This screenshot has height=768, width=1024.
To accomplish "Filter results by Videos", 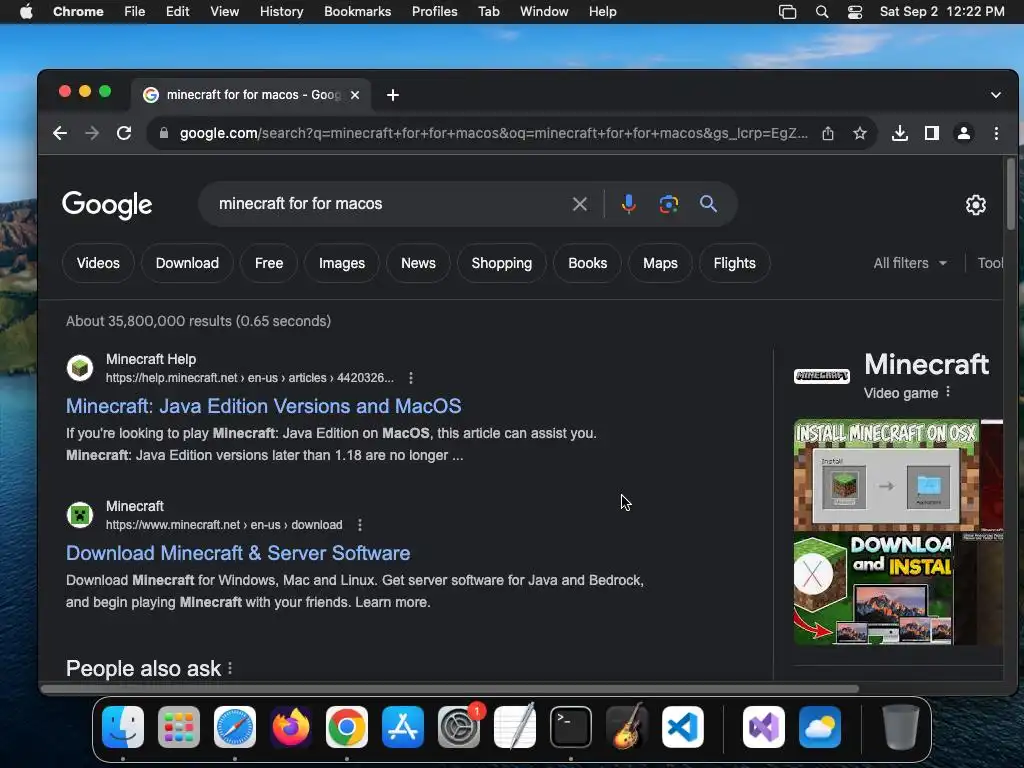I will tap(98, 263).
